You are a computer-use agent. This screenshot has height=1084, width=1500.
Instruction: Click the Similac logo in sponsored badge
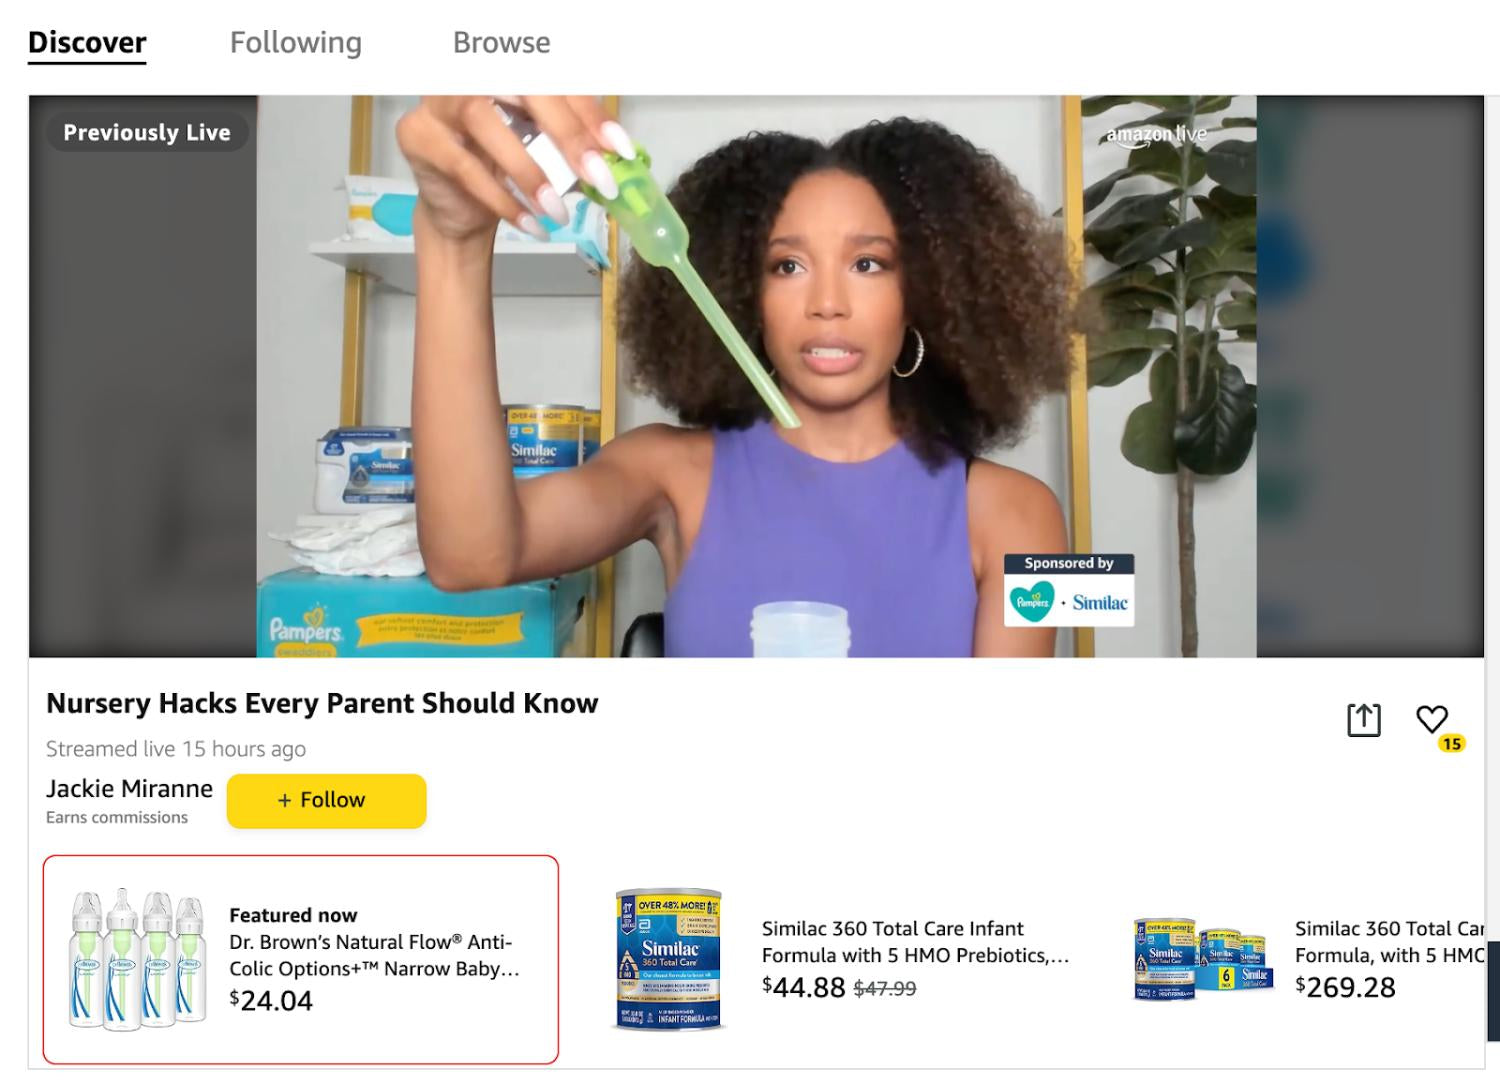click(1100, 602)
